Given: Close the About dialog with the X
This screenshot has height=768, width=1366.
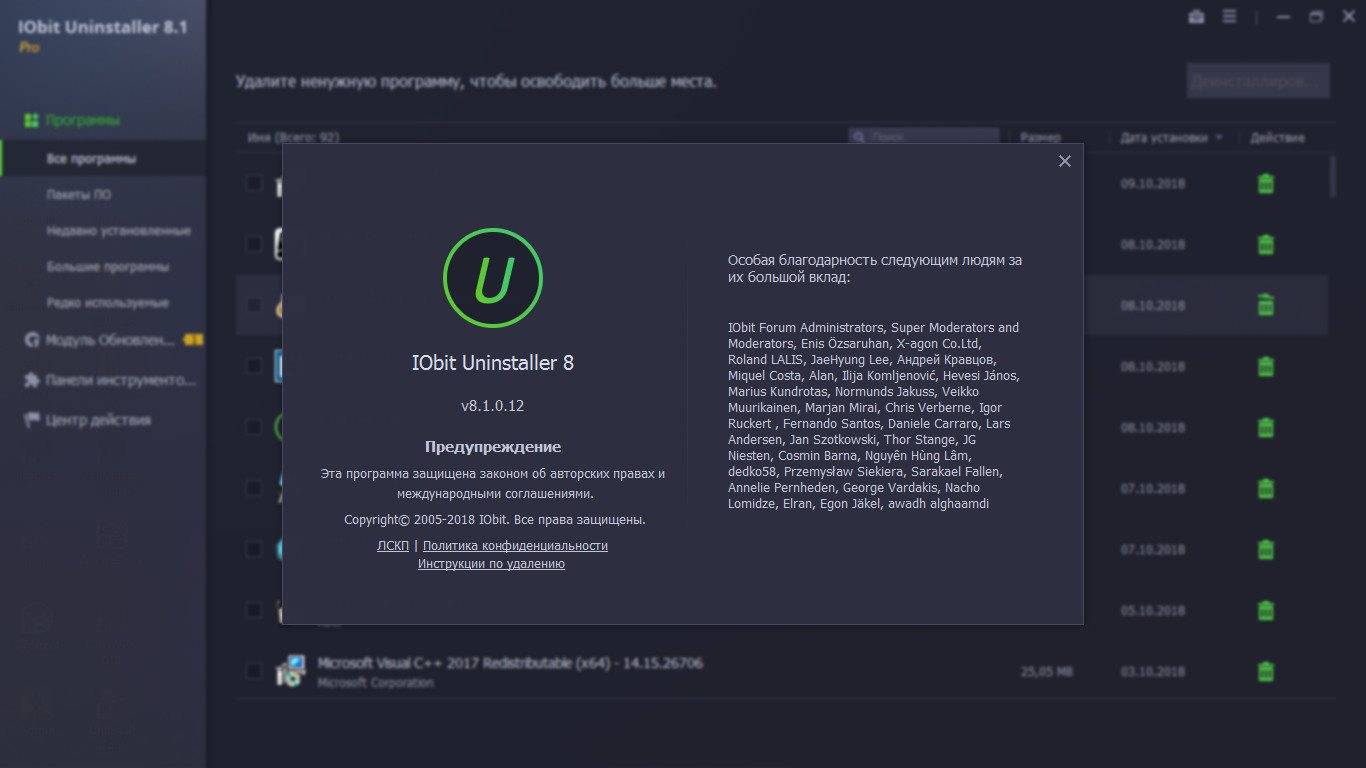Looking at the screenshot, I should point(1065,161).
